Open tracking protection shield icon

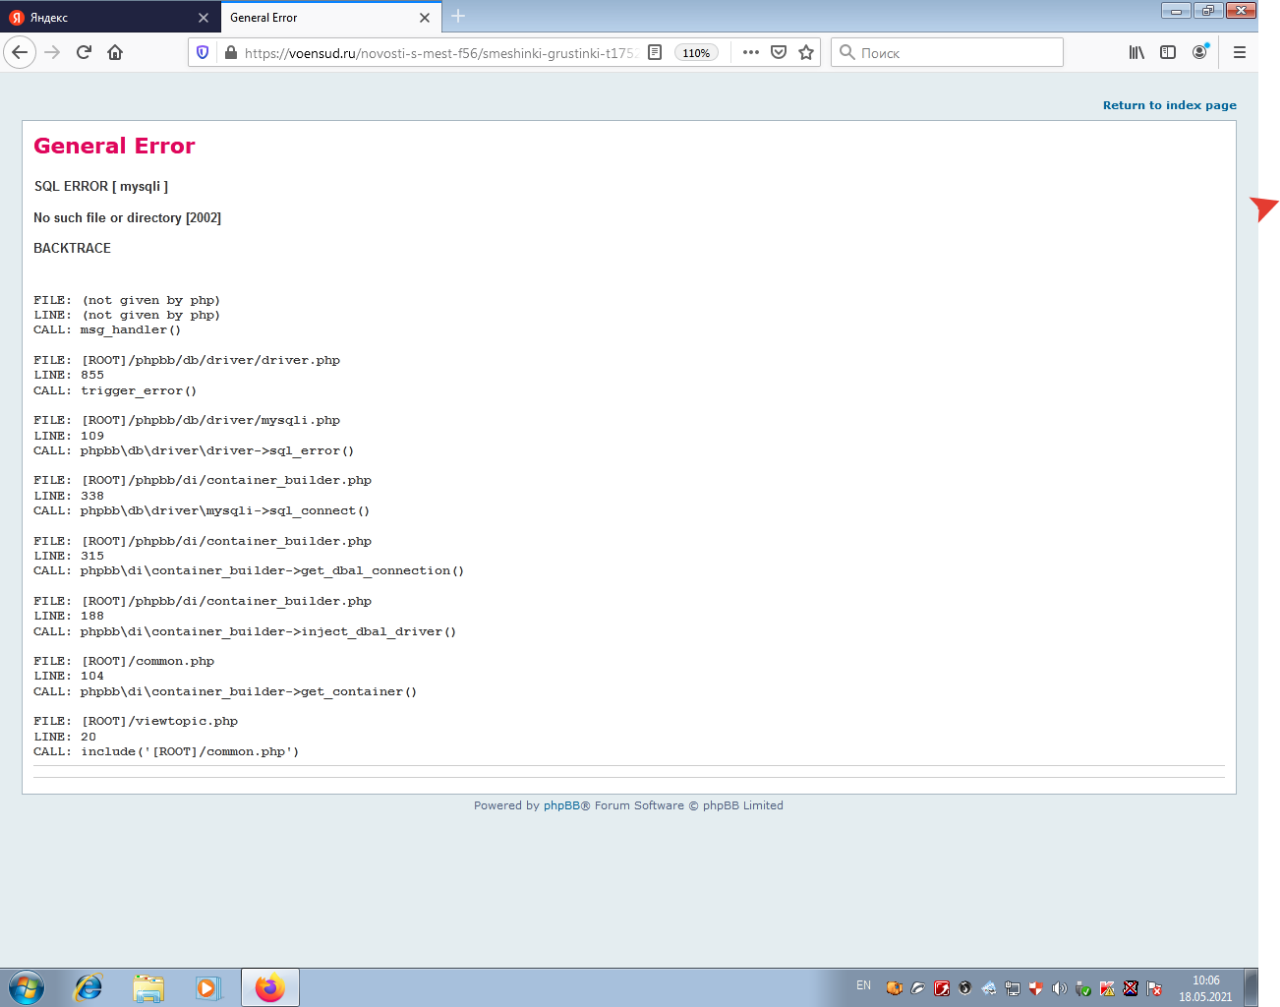(203, 52)
